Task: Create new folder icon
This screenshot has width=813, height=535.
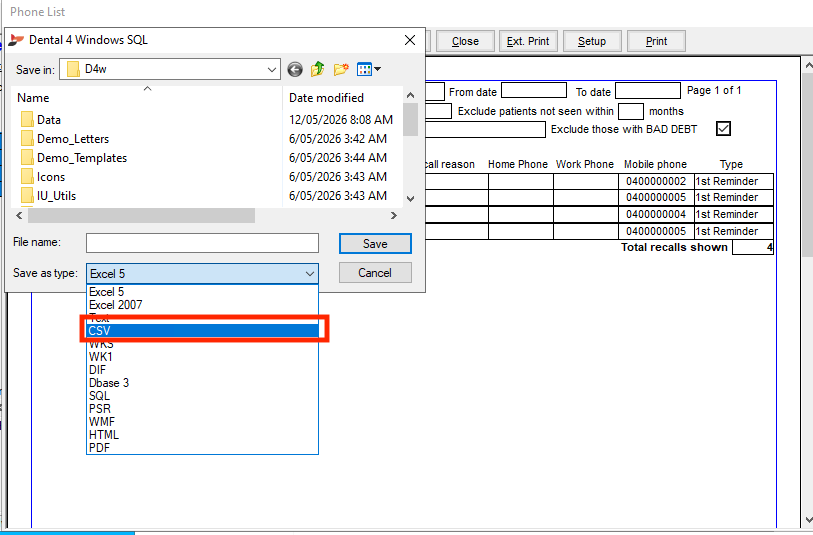Action: tap(341, 69)
